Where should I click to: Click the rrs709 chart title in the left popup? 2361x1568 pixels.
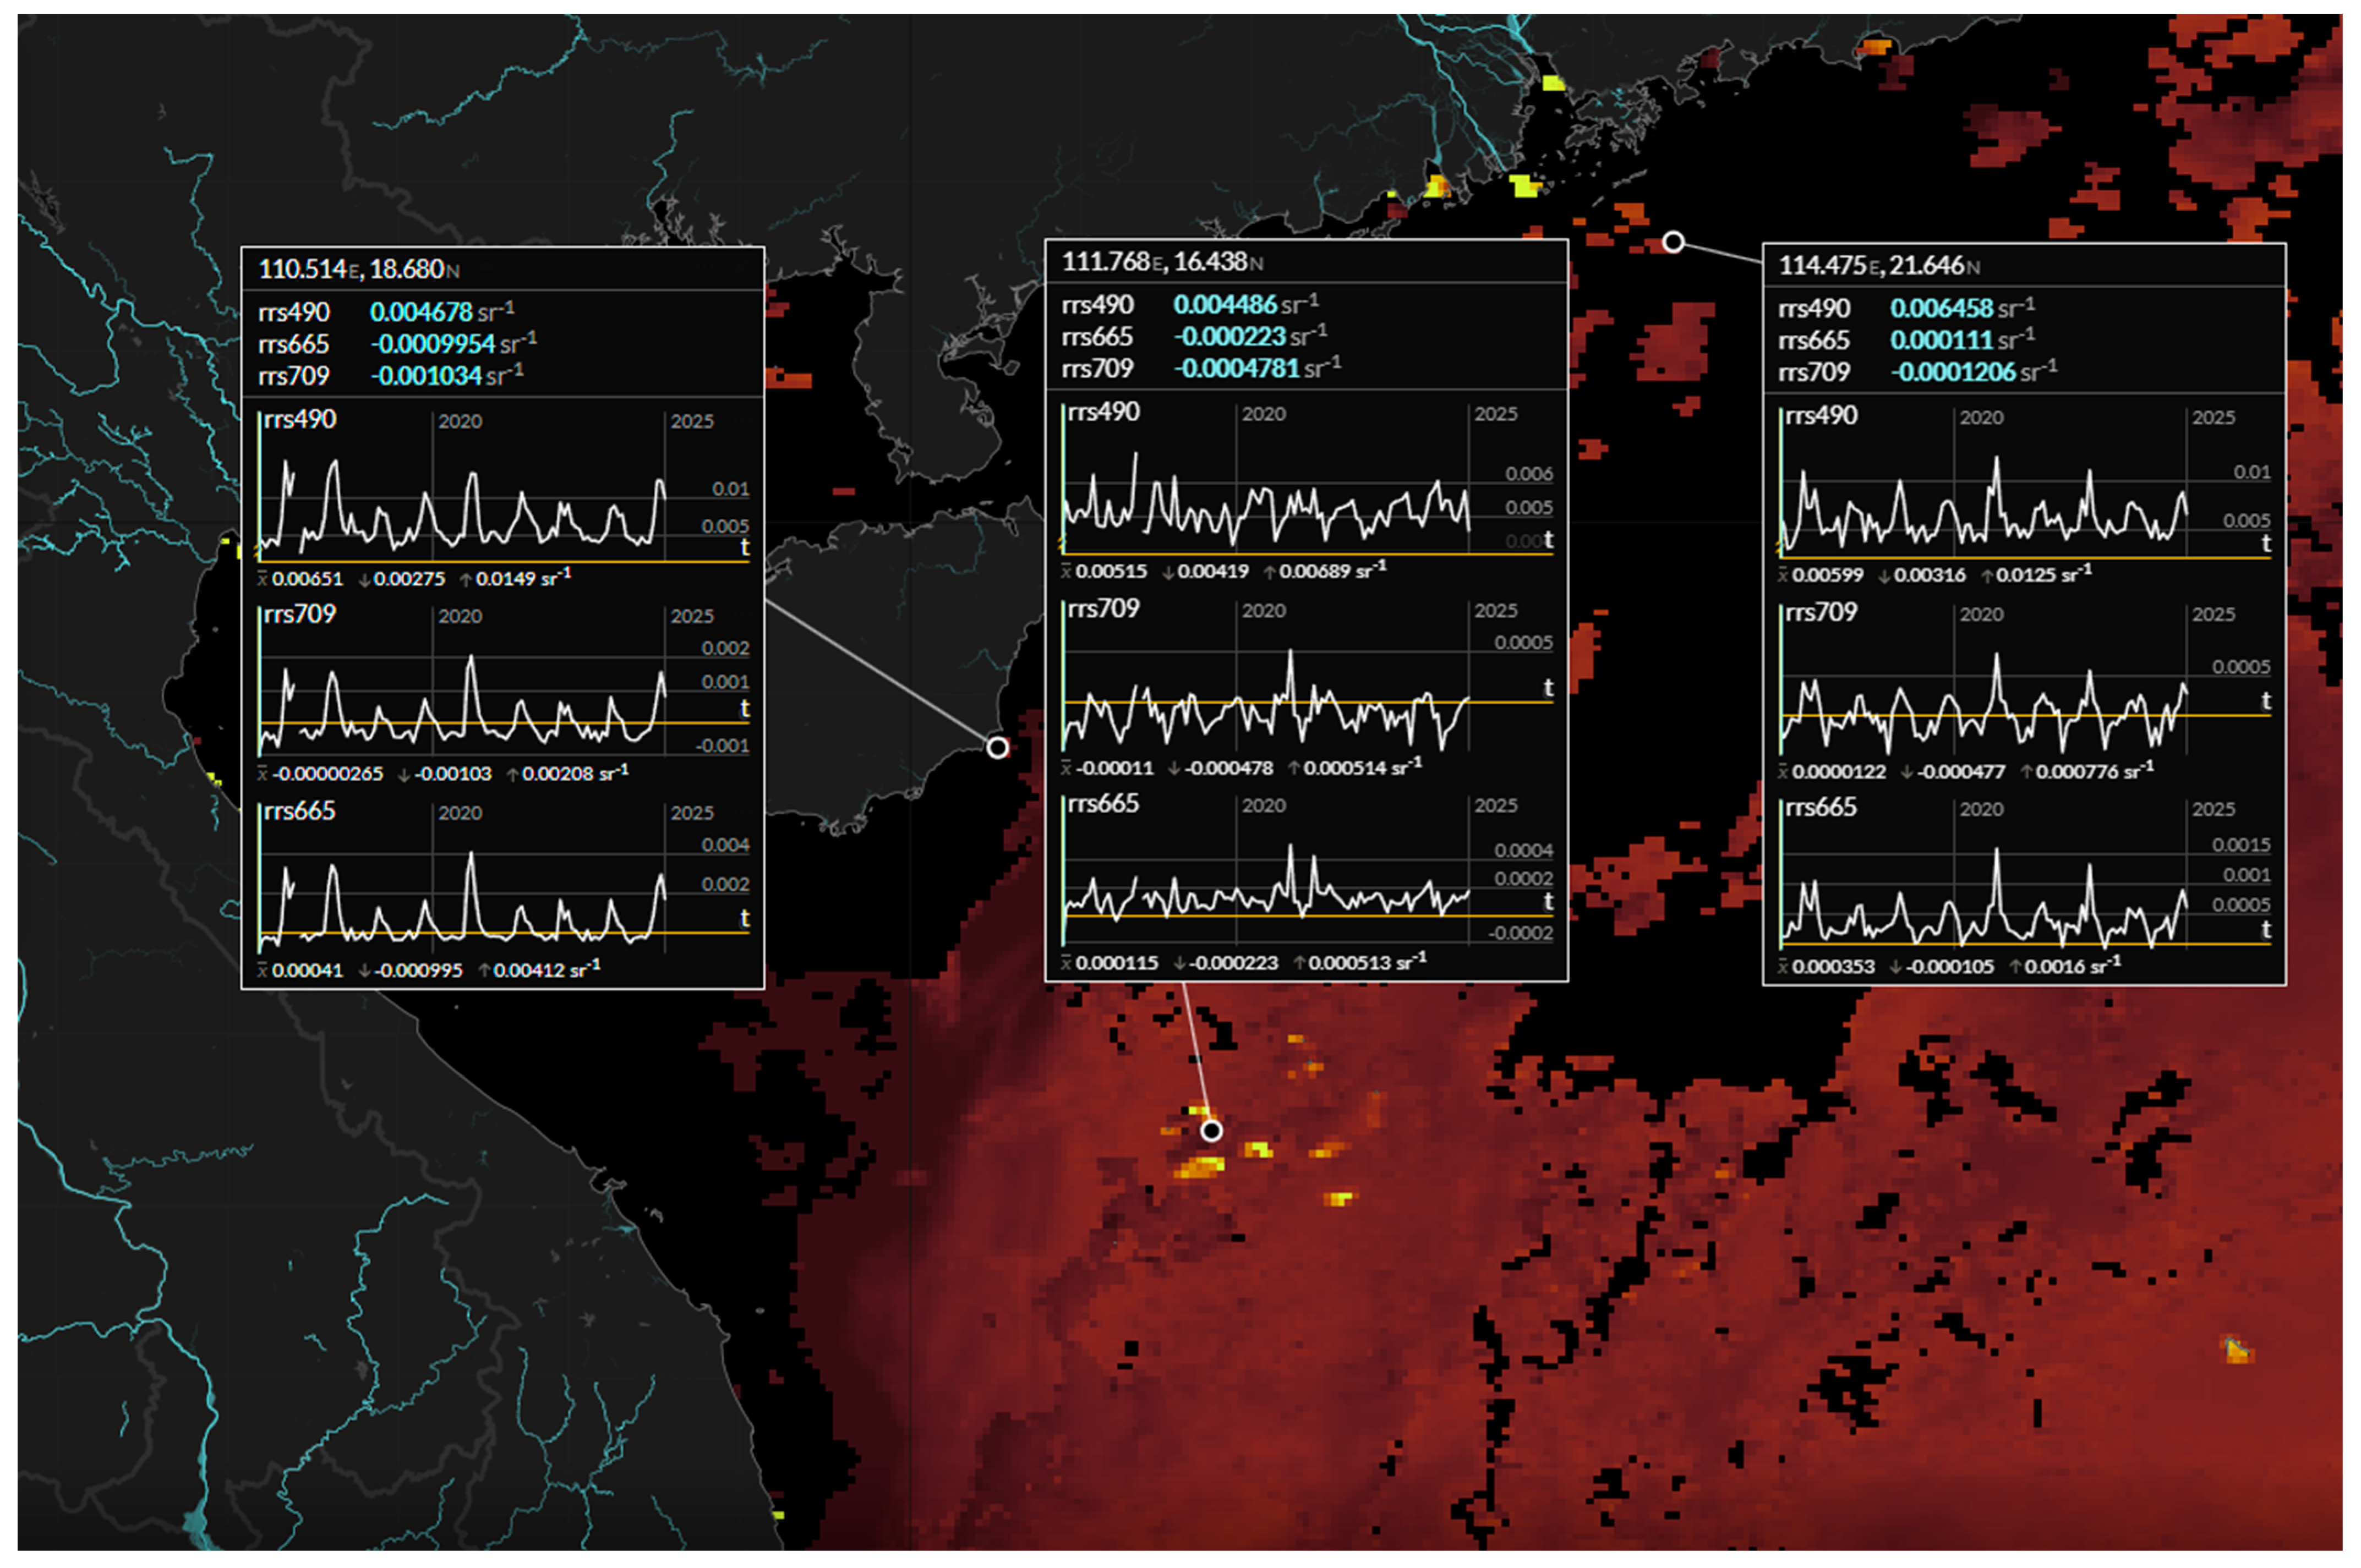pos(299,614)
